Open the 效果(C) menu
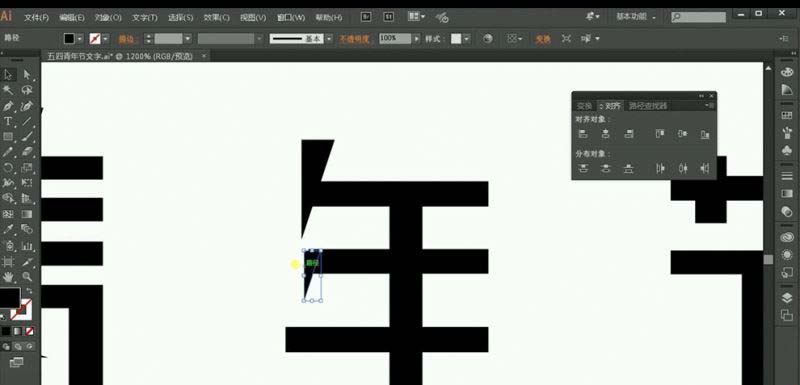Screen dimensions: 800x385 click(217, 17)
